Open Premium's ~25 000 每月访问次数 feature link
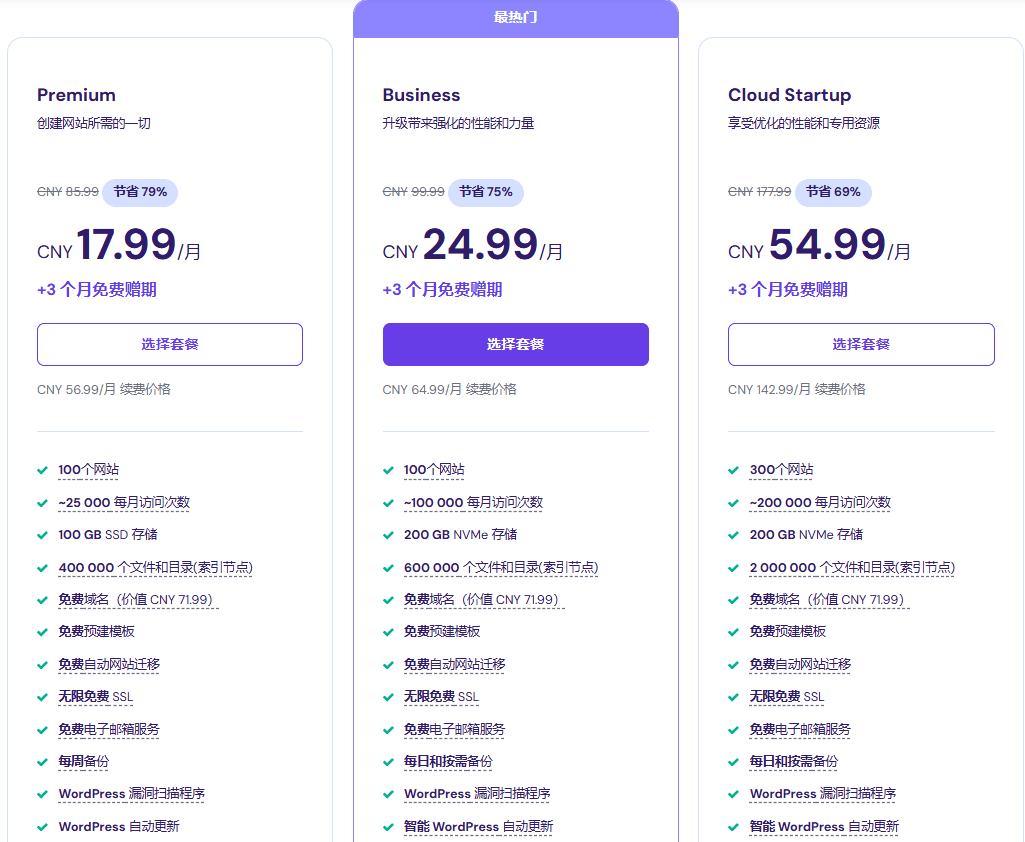 [124, 502]
